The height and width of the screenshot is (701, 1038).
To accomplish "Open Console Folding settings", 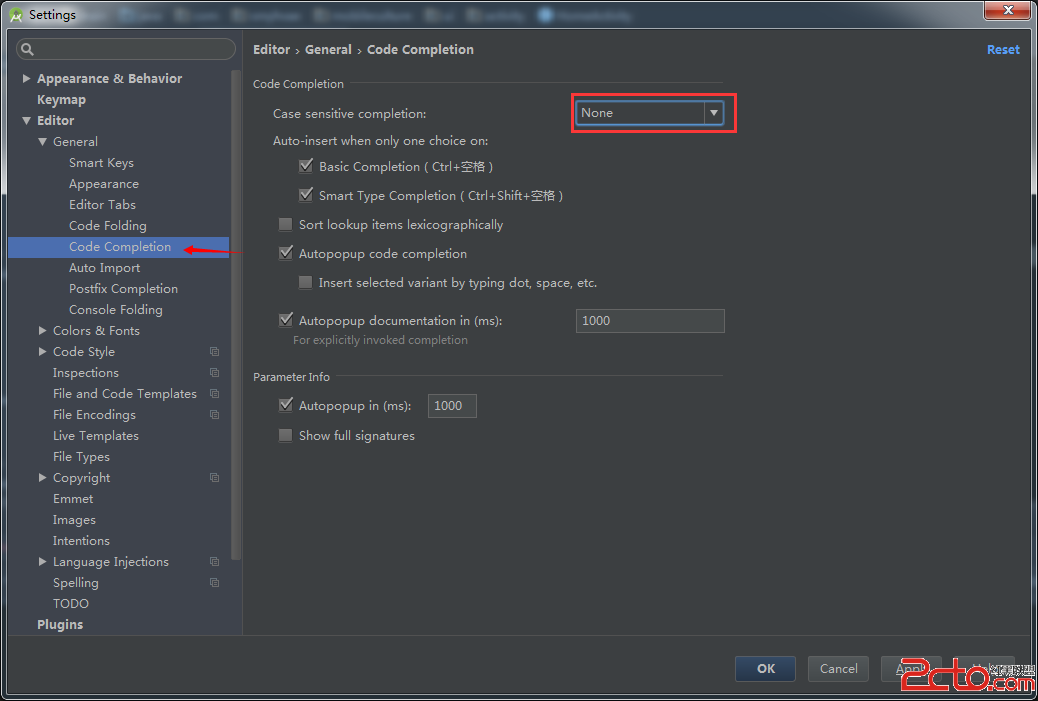I will (116, 310).
